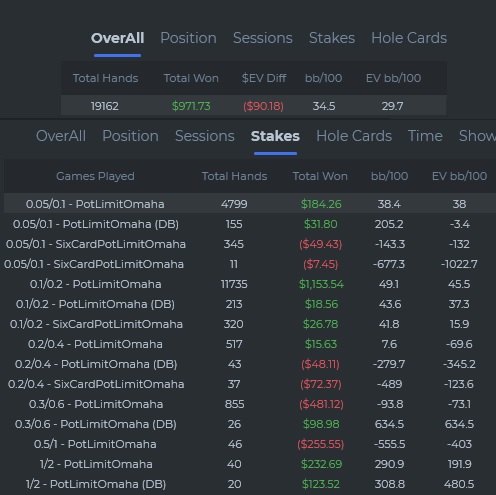Select the 19162 total hands value

click(105, 106)
